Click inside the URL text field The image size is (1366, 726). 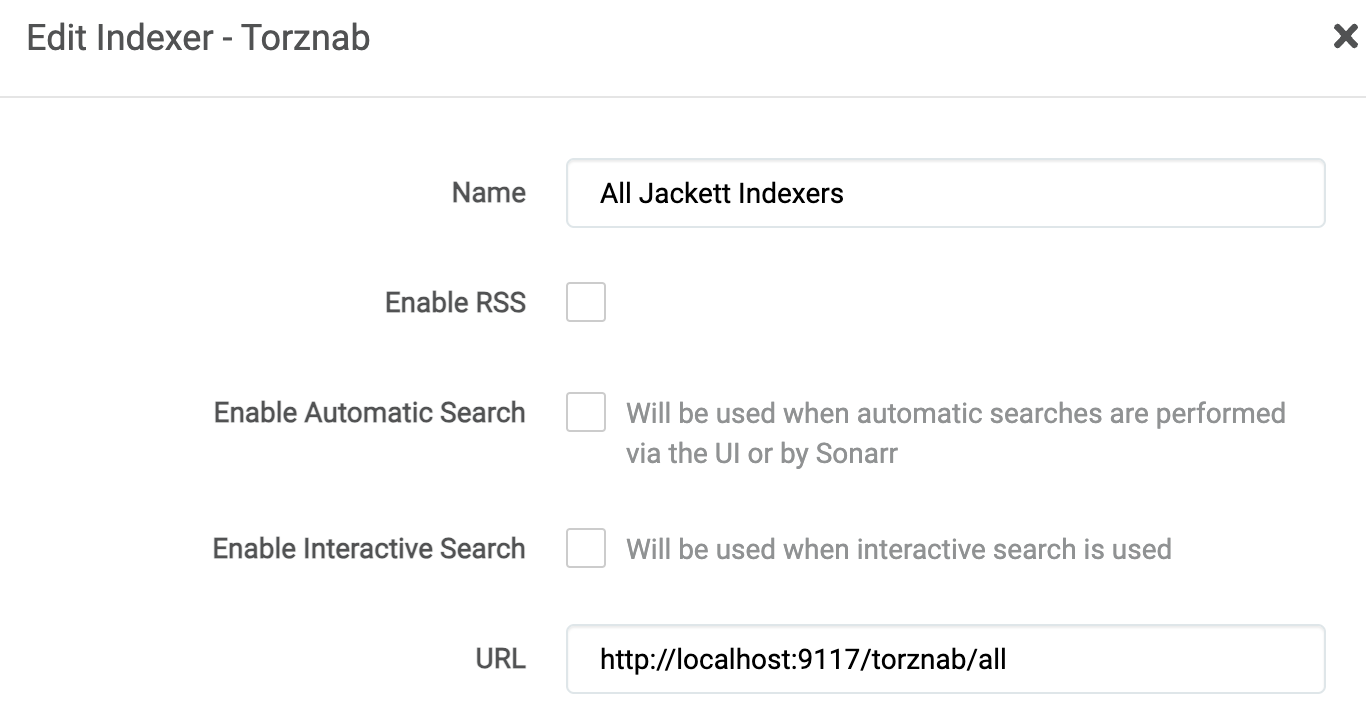pos(945,659)
